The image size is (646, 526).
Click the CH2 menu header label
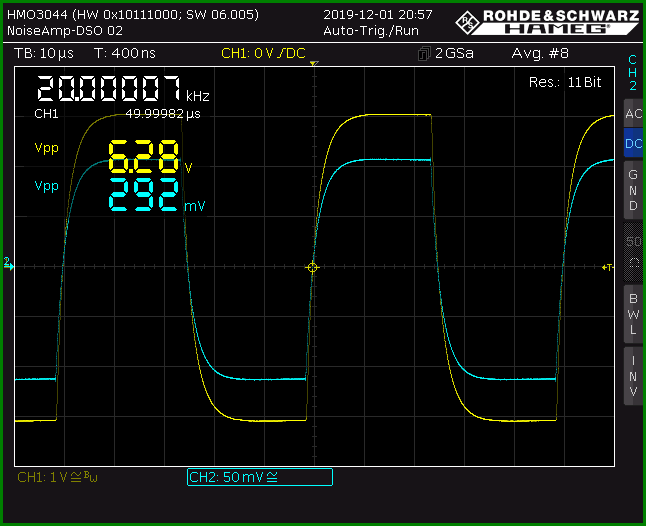(x=633, y=72)
